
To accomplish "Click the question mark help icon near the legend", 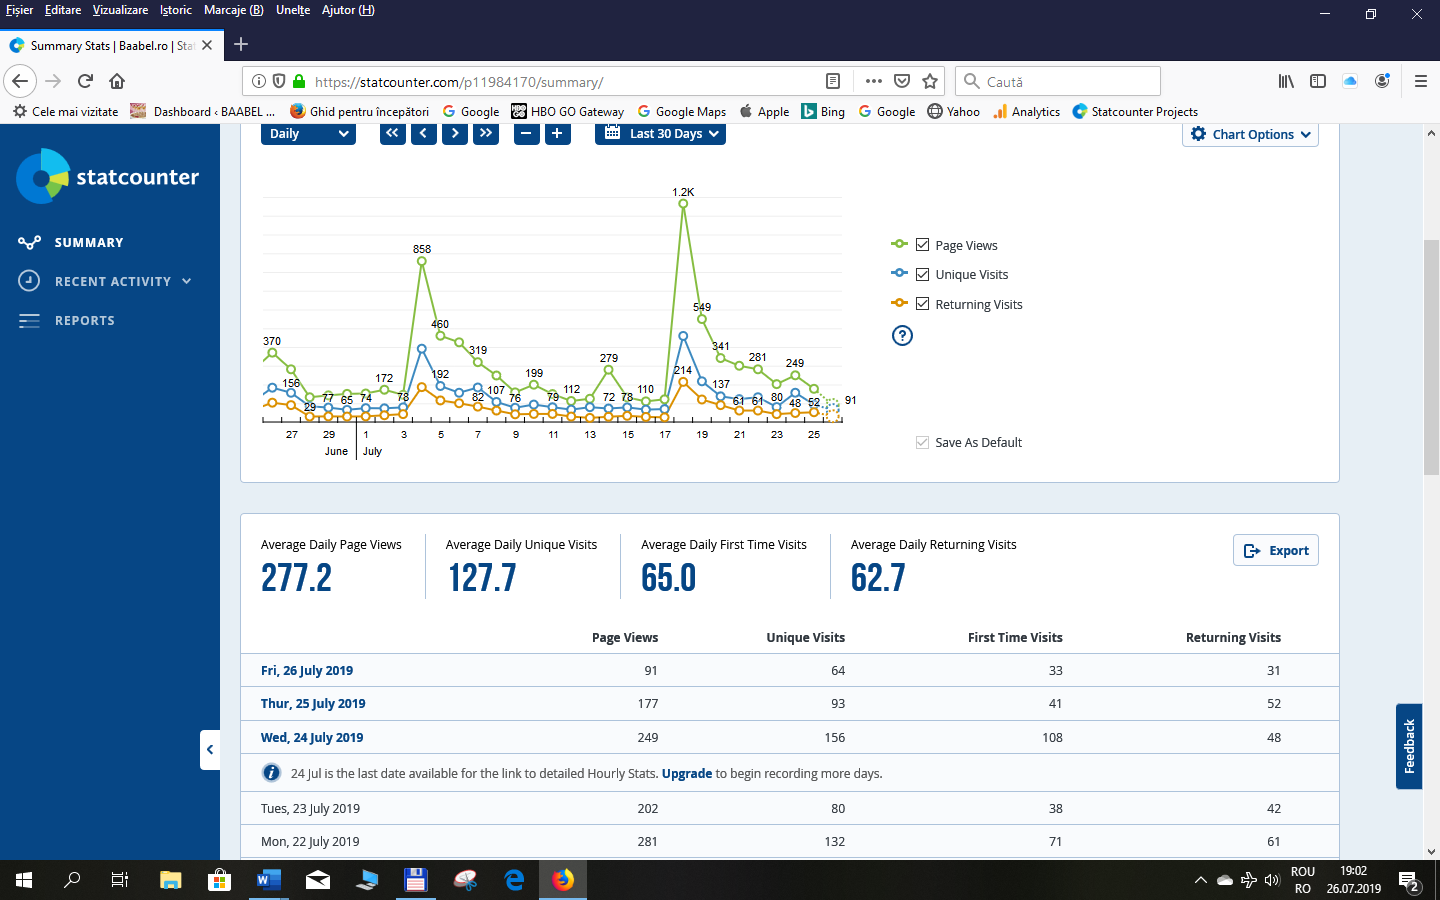I will (902, 335).
